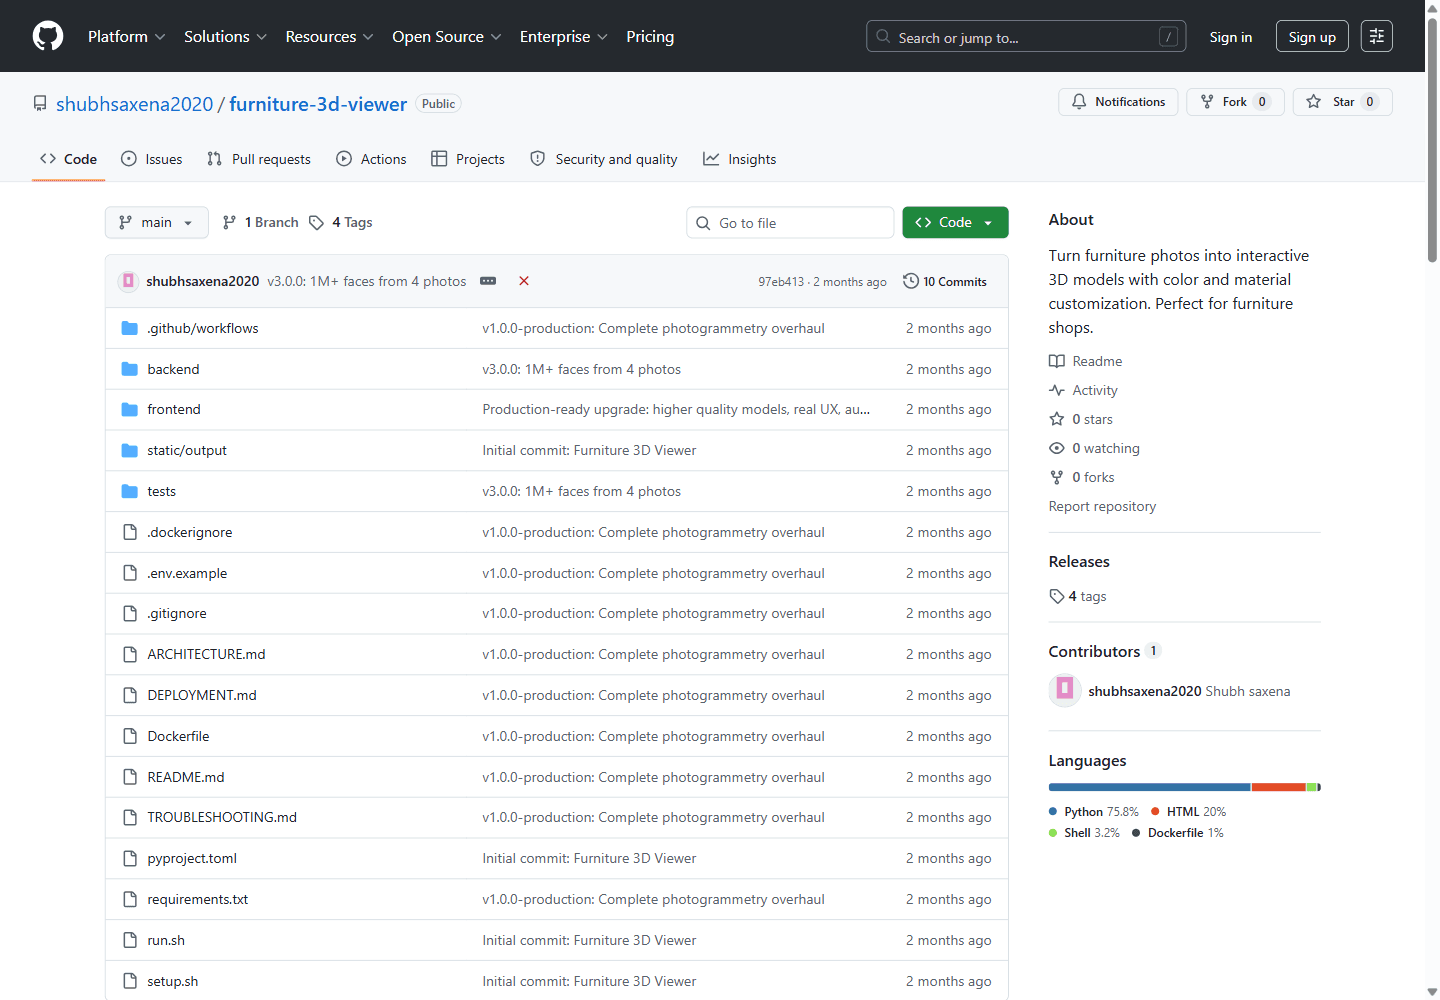This screenshot has width=1440, height=1000.
Task: Click the Readme book icon in About
Action: point(1057,361)
